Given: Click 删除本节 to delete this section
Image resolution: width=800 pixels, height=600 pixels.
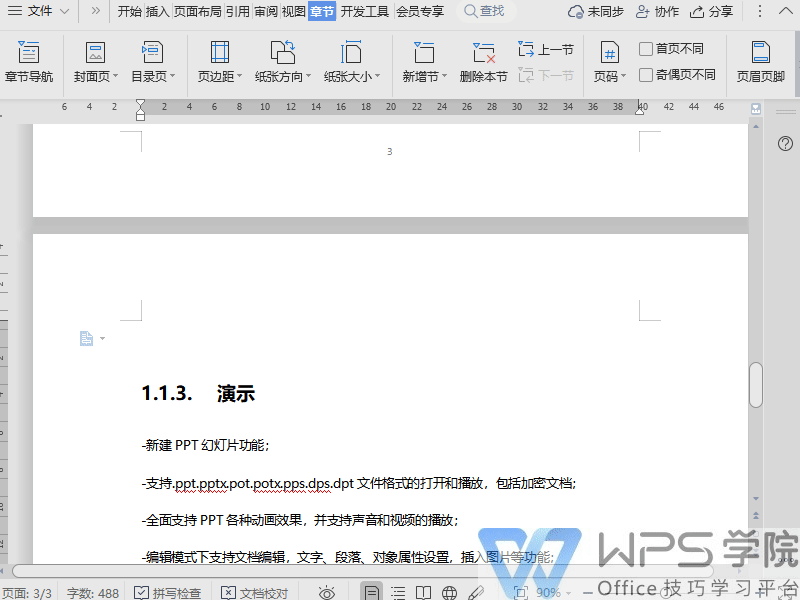Looking at the screenshot, I should [x=484, y=62].
